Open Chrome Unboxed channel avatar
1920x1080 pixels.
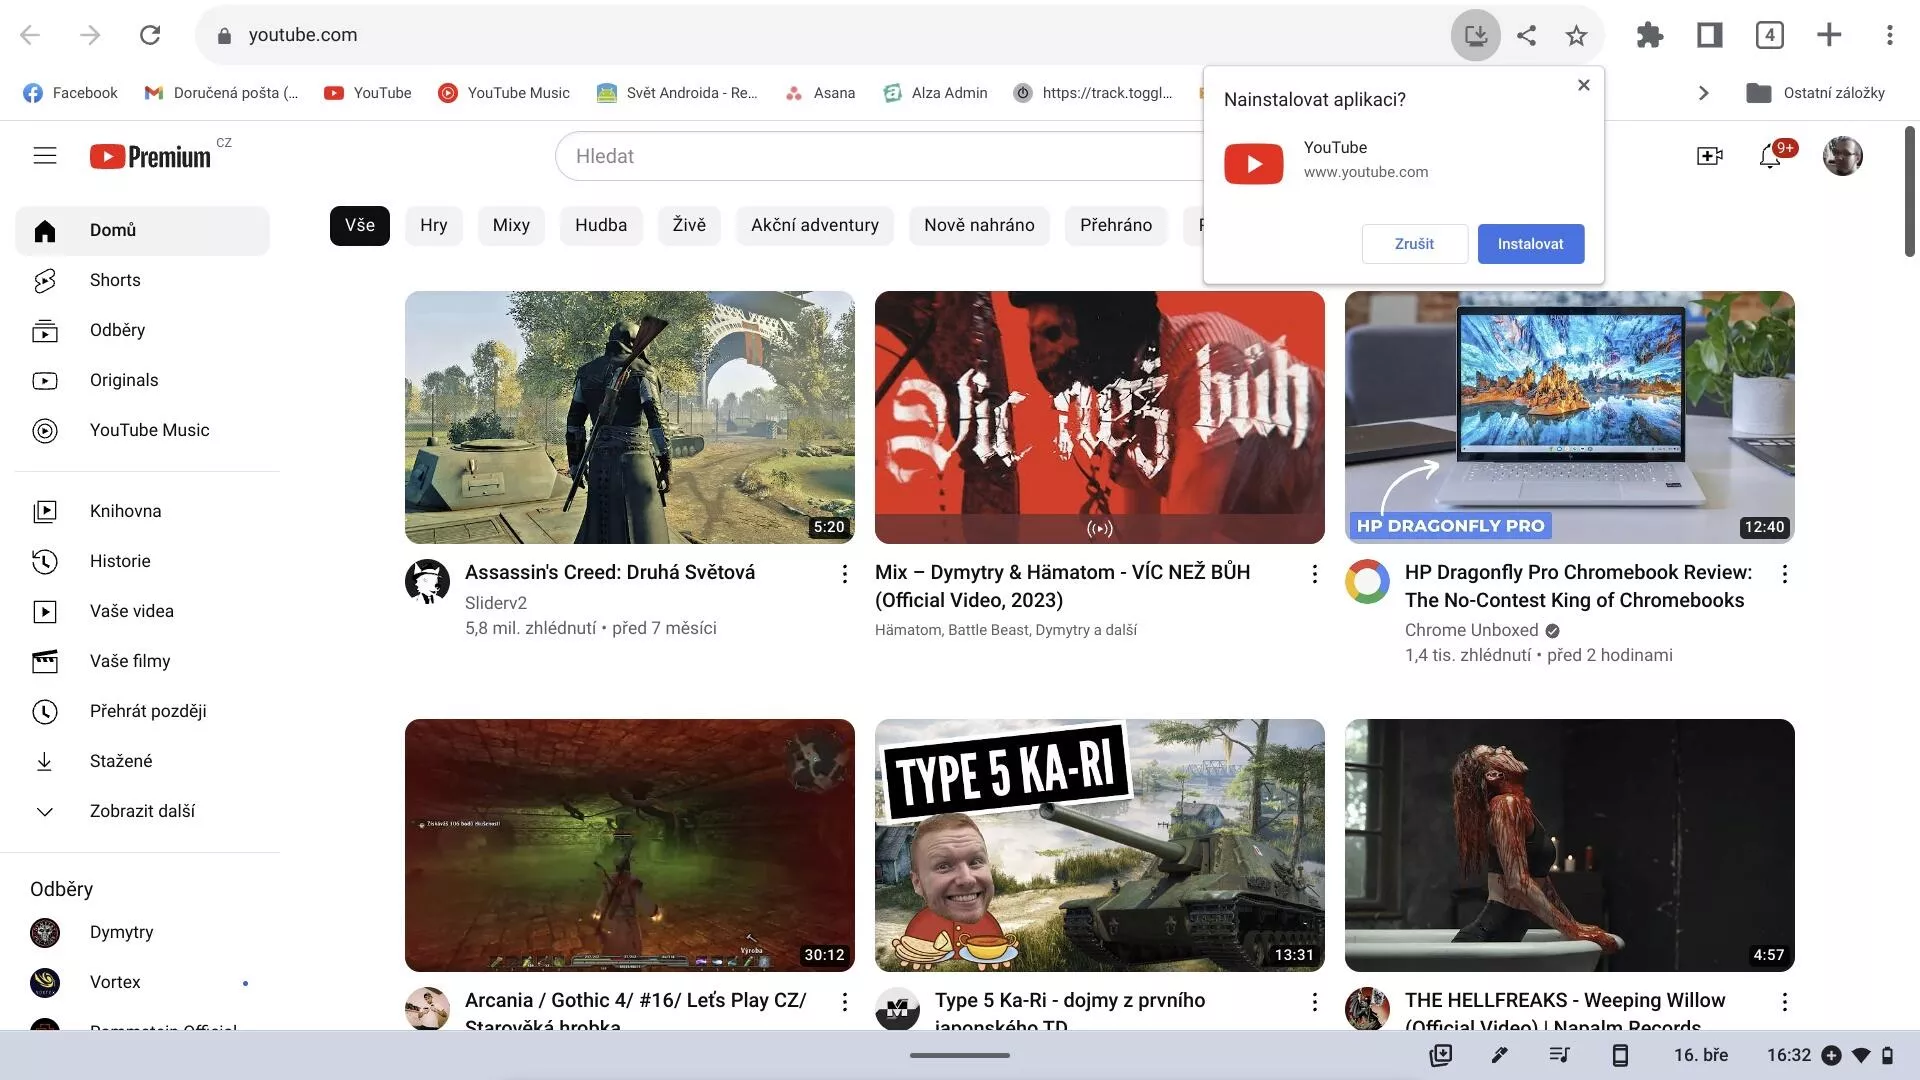(1367, 581)
